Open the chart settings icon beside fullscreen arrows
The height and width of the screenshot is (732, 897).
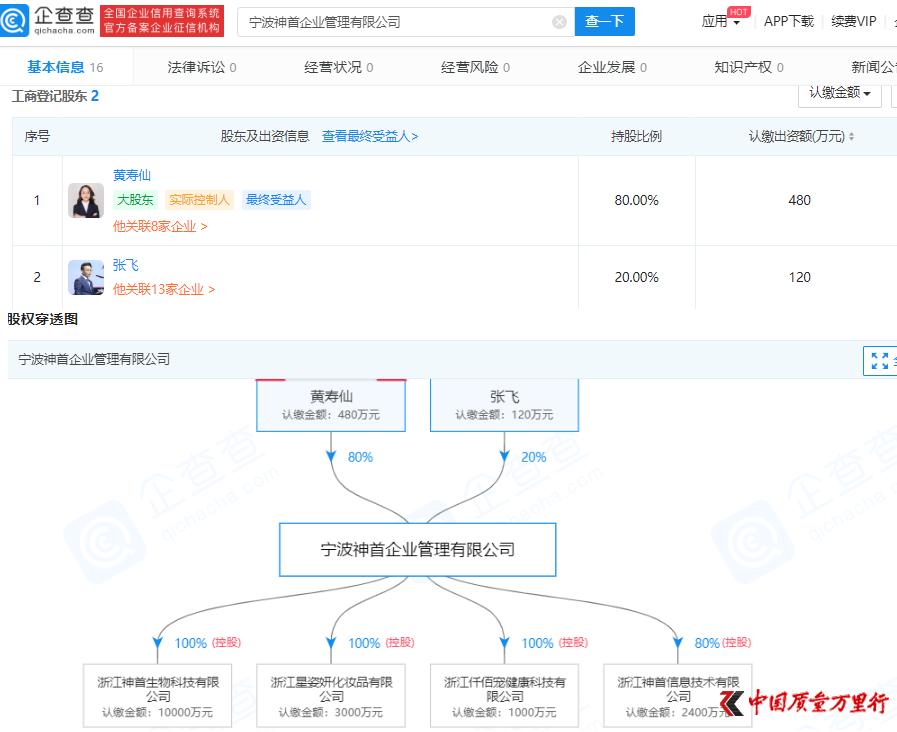tap(894, 361)
